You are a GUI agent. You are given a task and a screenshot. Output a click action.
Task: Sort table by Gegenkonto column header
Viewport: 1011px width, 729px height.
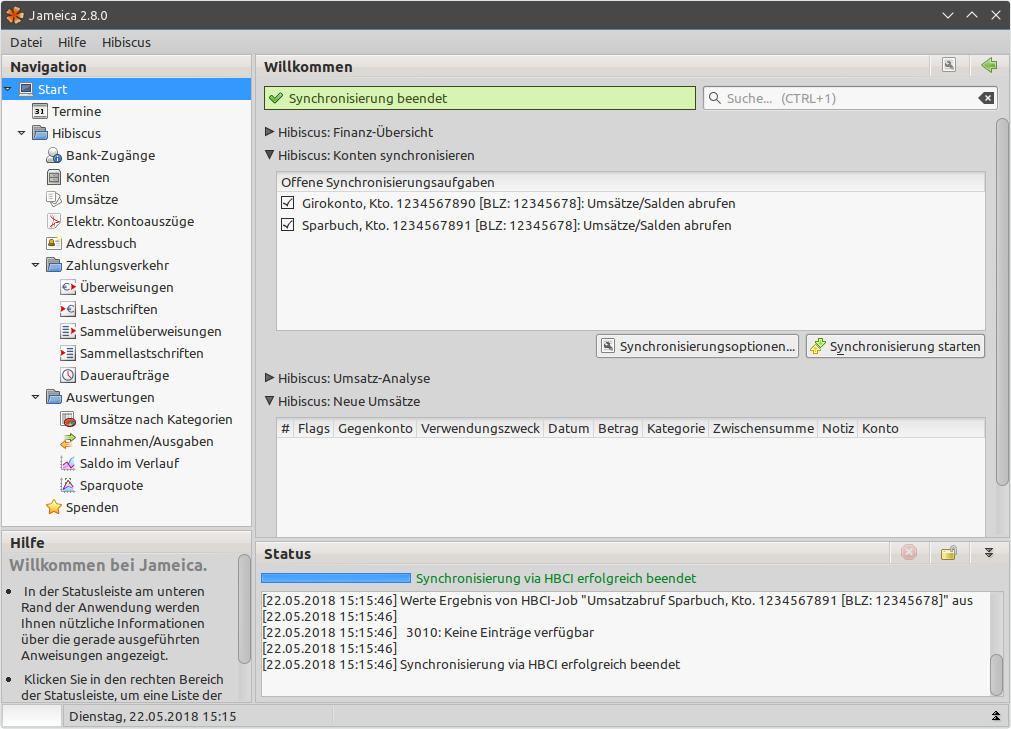[x=375, y=428]
